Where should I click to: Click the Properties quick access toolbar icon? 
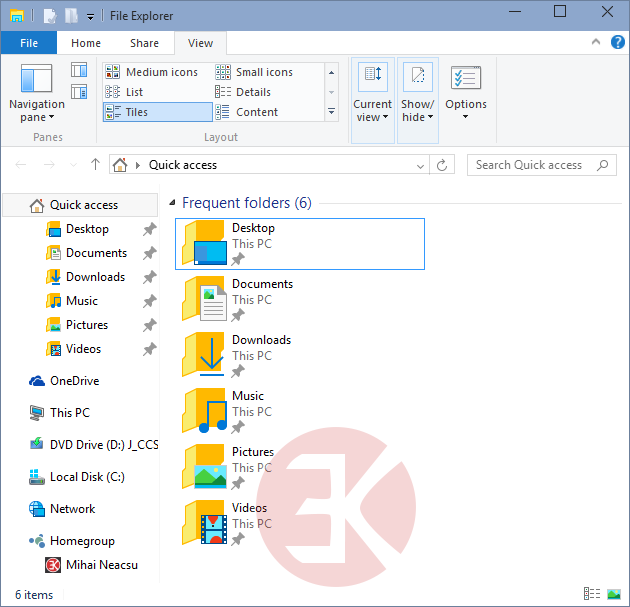point(50,16)
